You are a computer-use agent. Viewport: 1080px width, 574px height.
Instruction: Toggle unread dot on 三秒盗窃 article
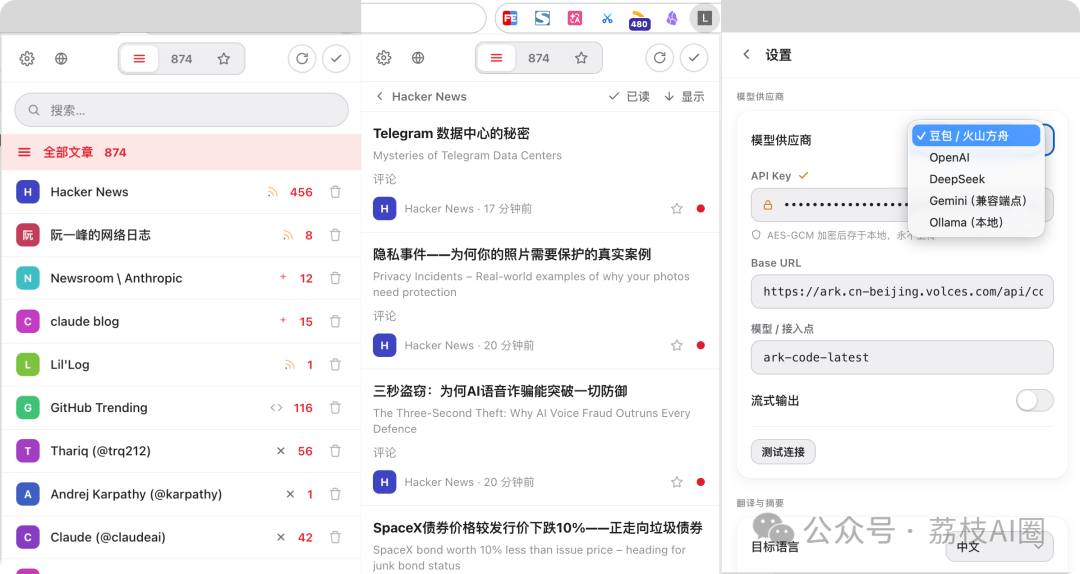click(700, 482)
